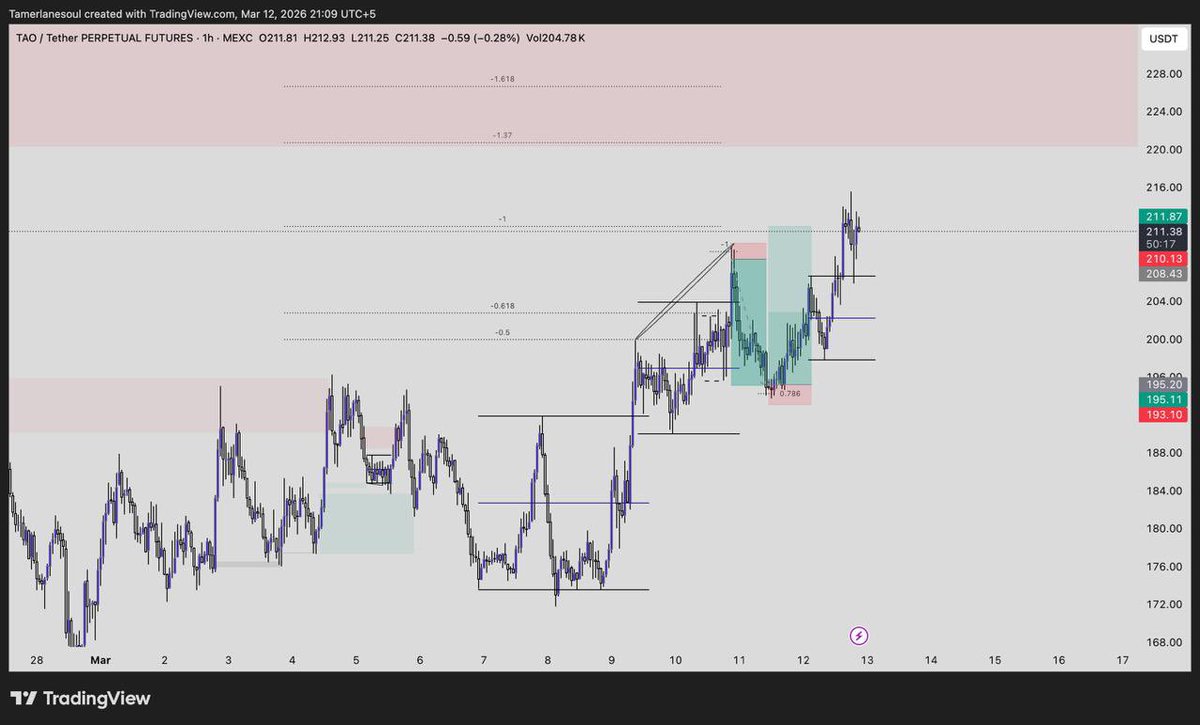
Task: Select the -0.618 Fibonacci level label
Action: [x=503, y=306]
